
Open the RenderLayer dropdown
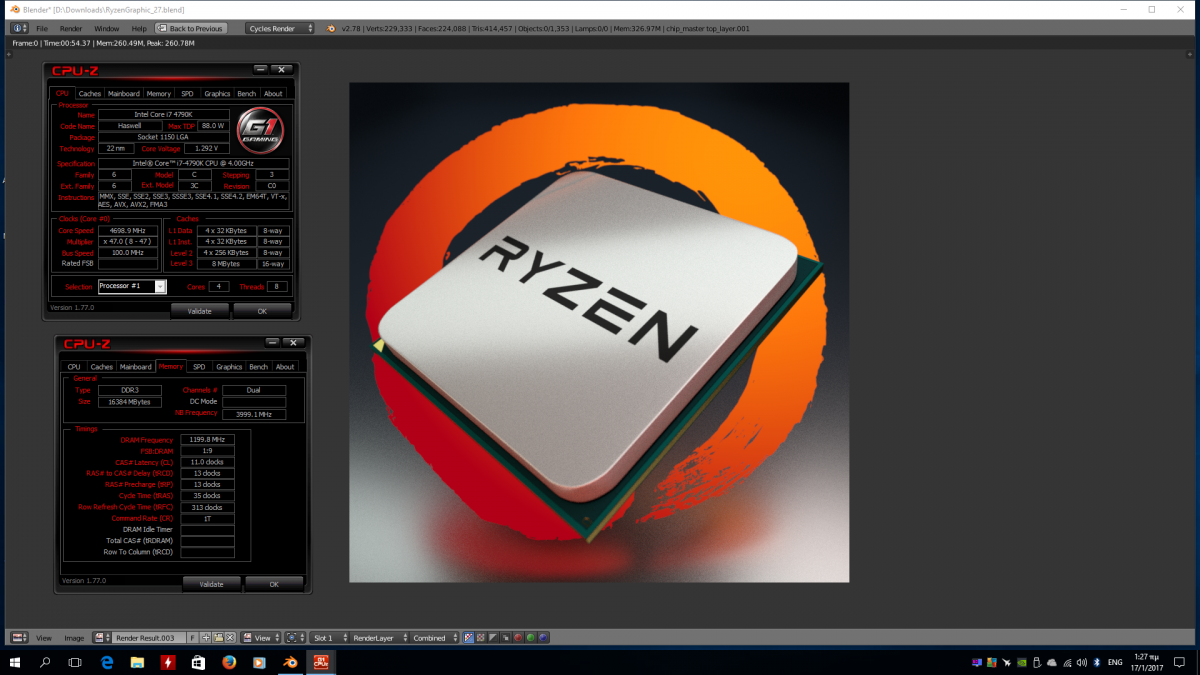[x=379, y=638]
